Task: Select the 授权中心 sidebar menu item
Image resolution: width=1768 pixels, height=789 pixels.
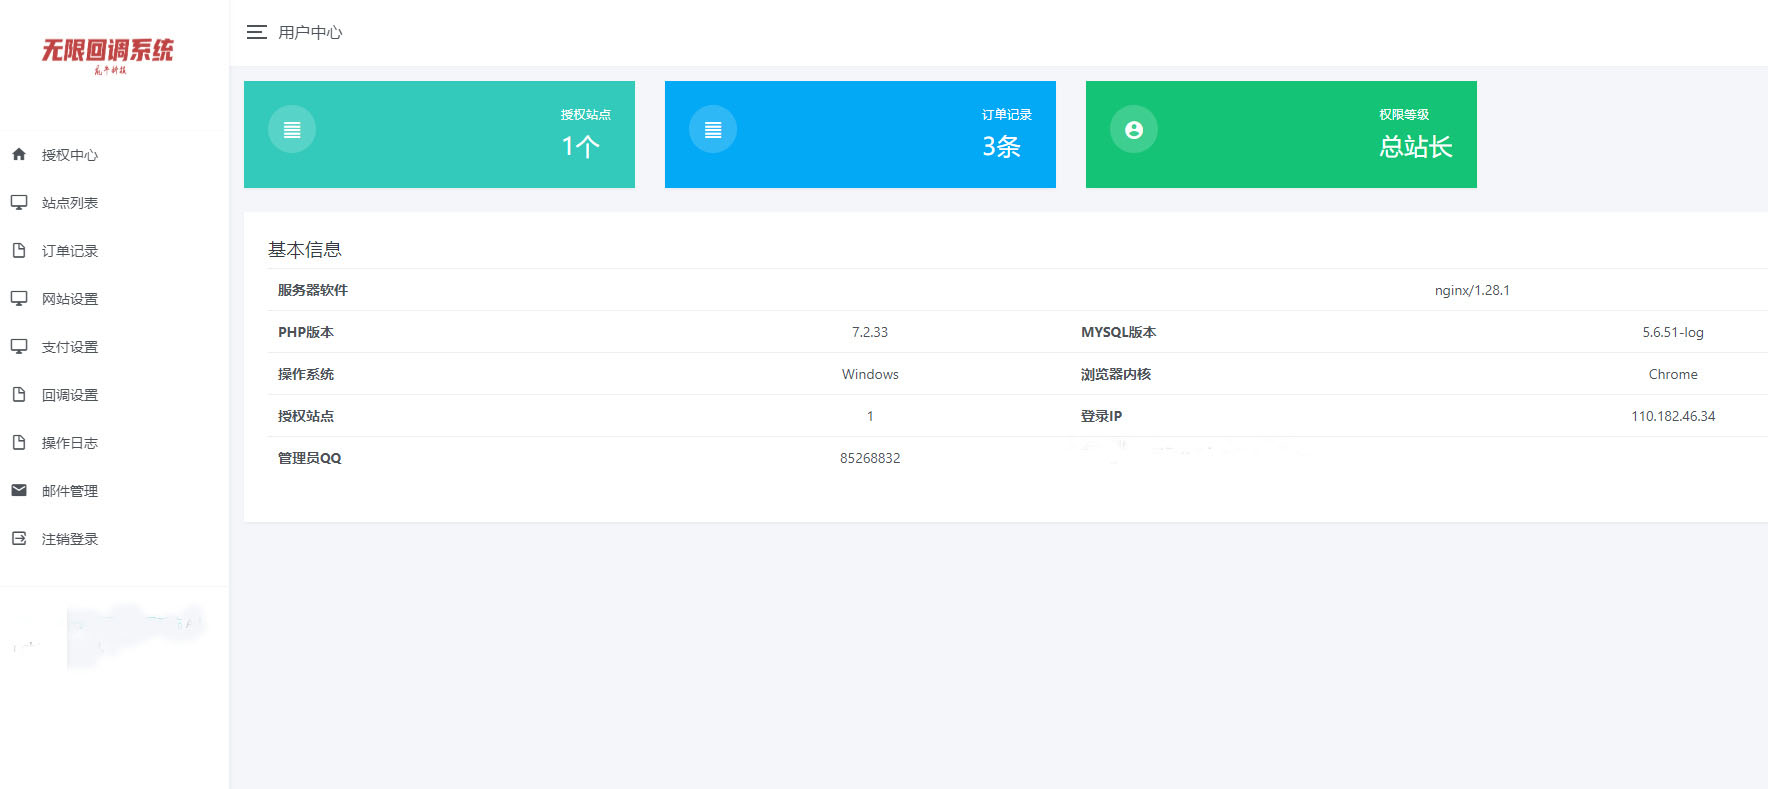Action: [x=70, y=155]
